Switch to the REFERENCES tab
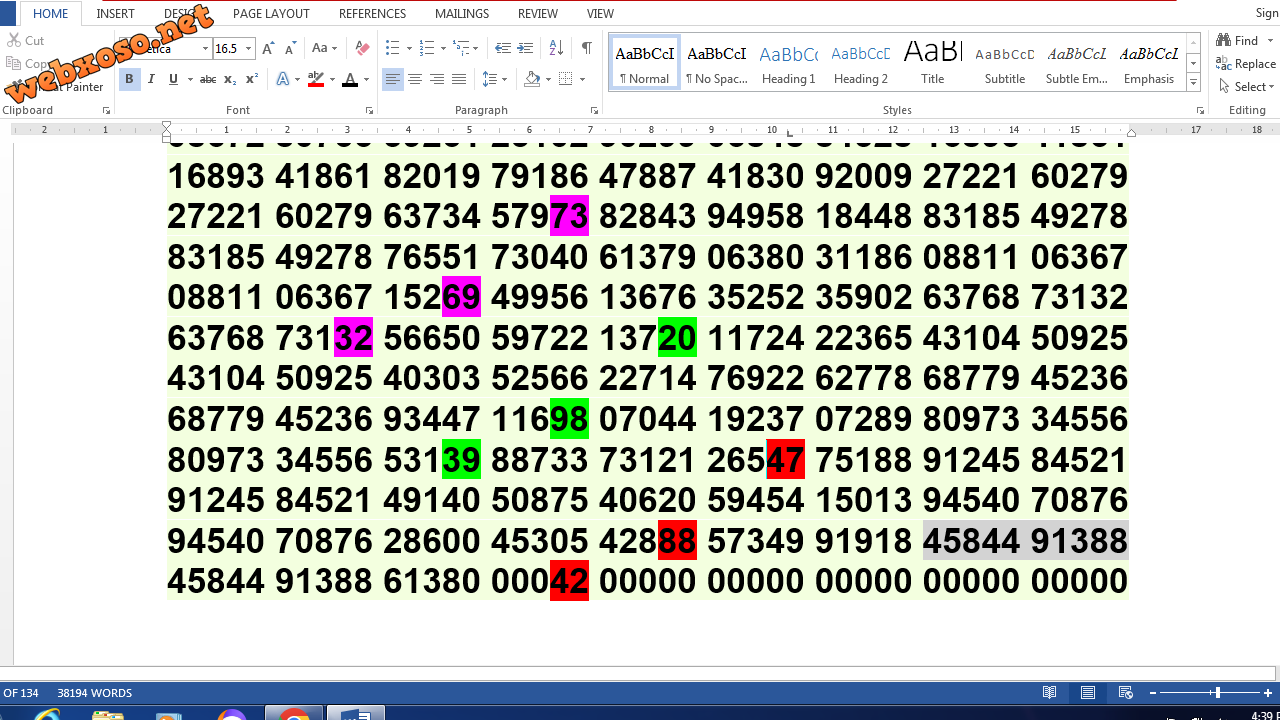1280x720 pixels. pos(372,14)
